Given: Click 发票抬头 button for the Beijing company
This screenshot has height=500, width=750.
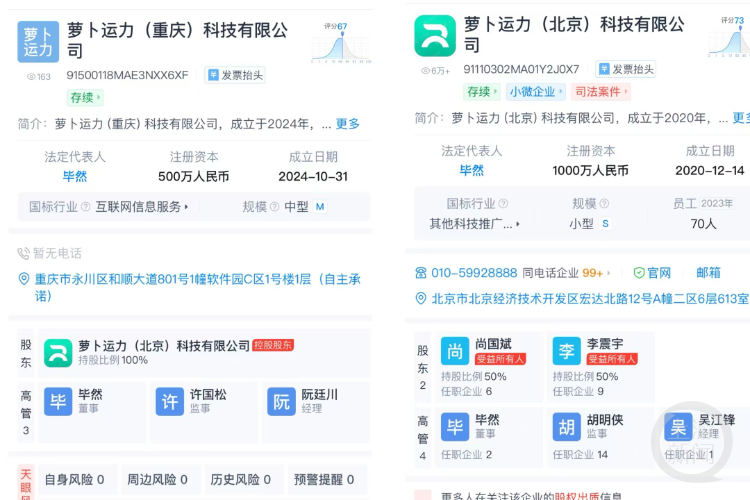Looking at the screenshot, I should 626,69.
